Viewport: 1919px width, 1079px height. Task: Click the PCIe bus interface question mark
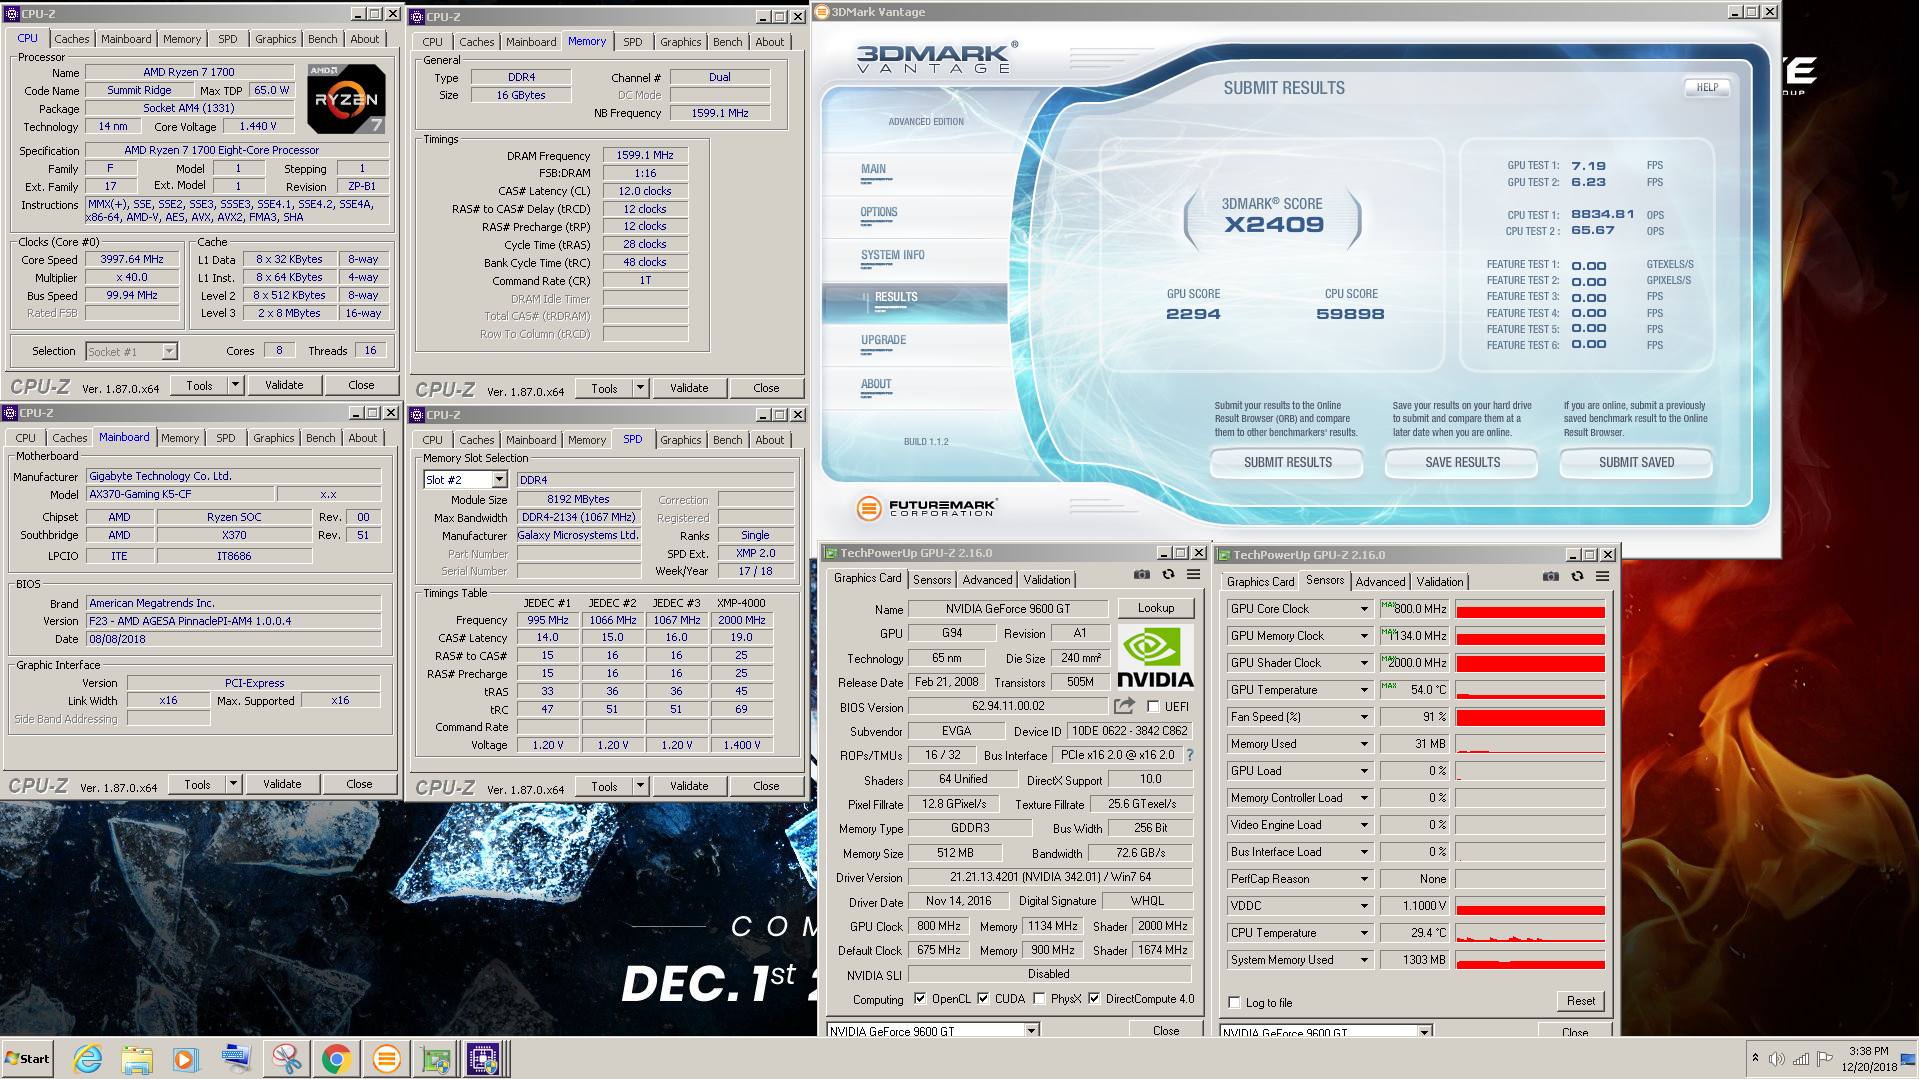tap(1190, 756)
